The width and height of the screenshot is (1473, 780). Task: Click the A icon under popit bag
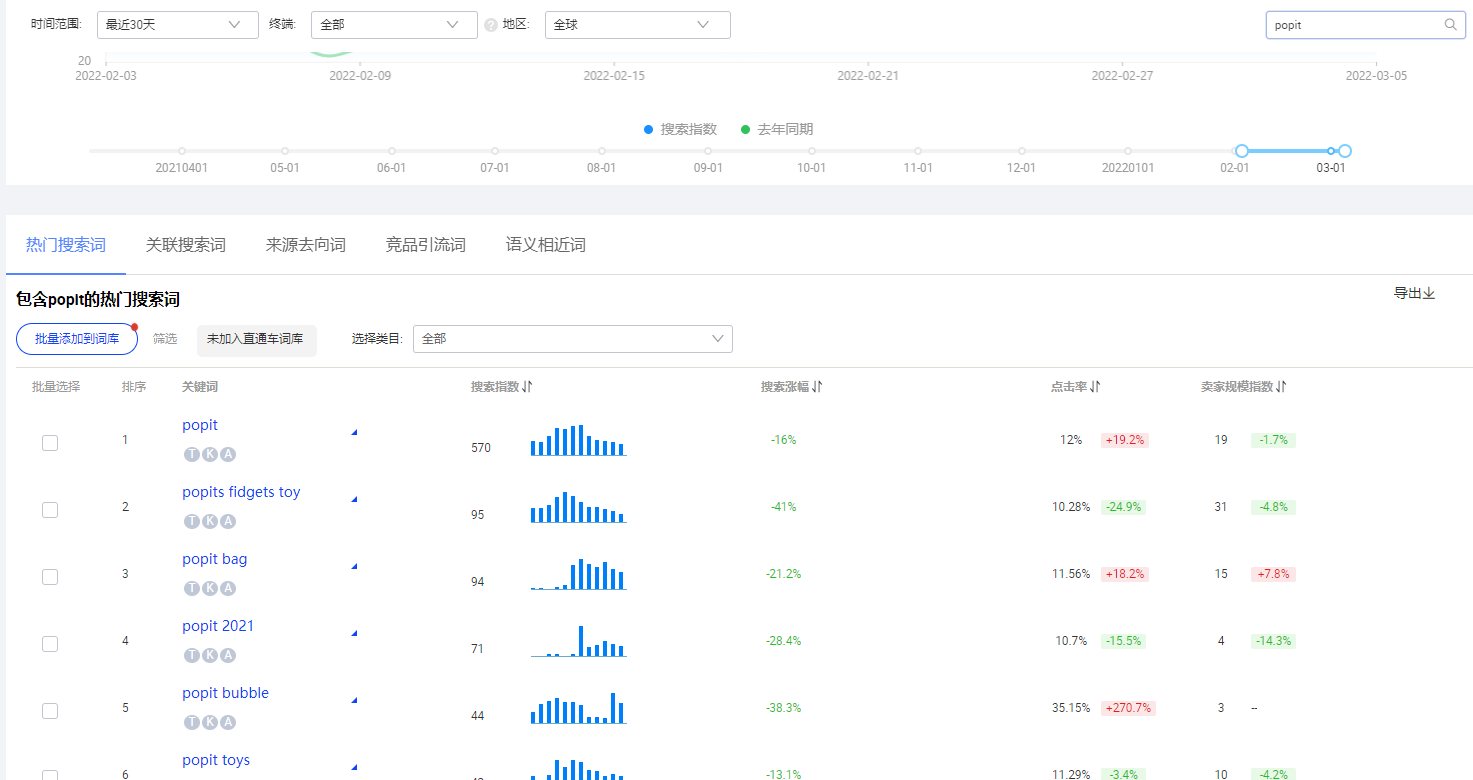226,588
